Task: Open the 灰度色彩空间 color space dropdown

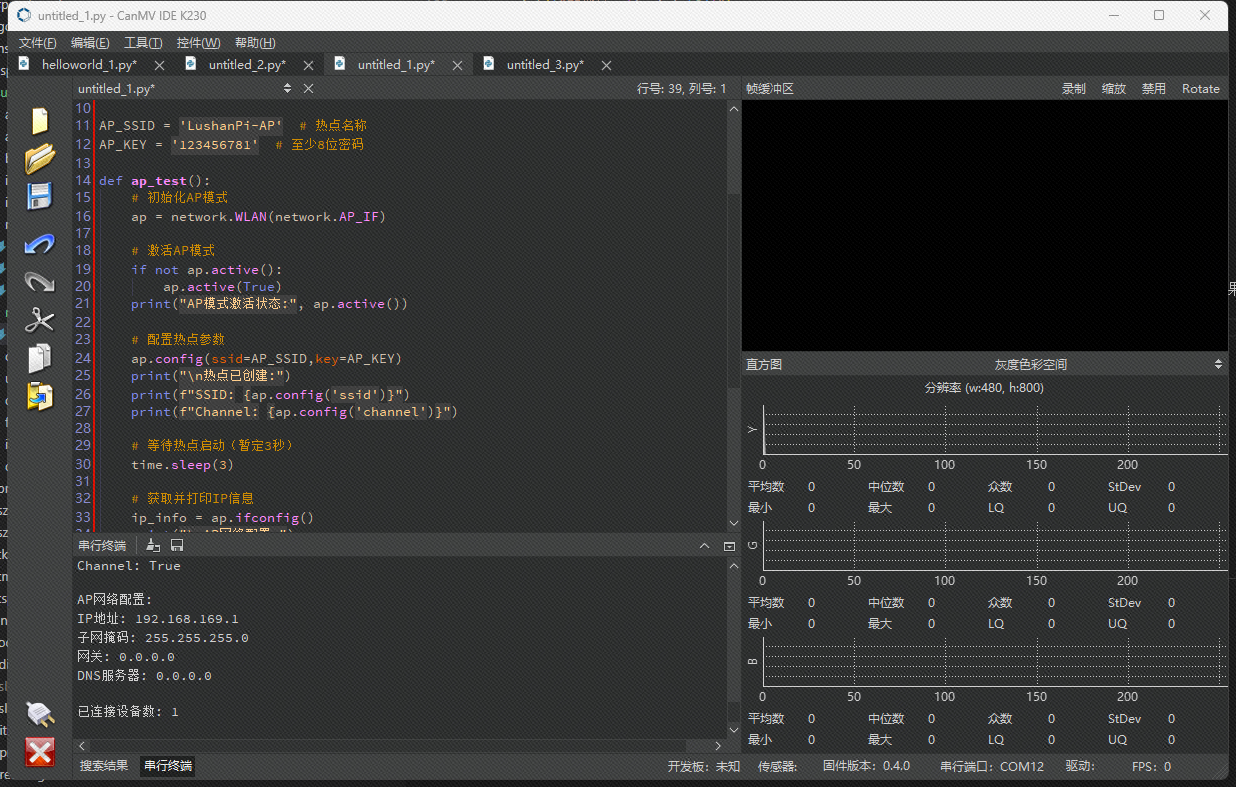Action: (x=1030, y=365)
